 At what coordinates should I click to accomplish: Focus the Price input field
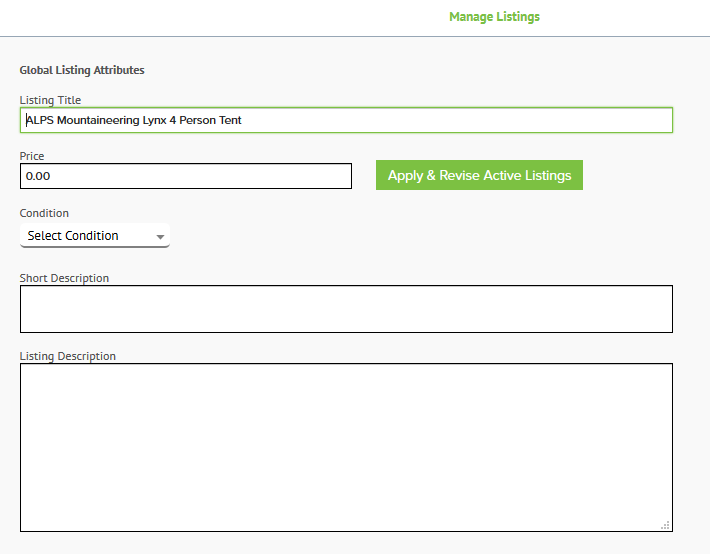186,176
